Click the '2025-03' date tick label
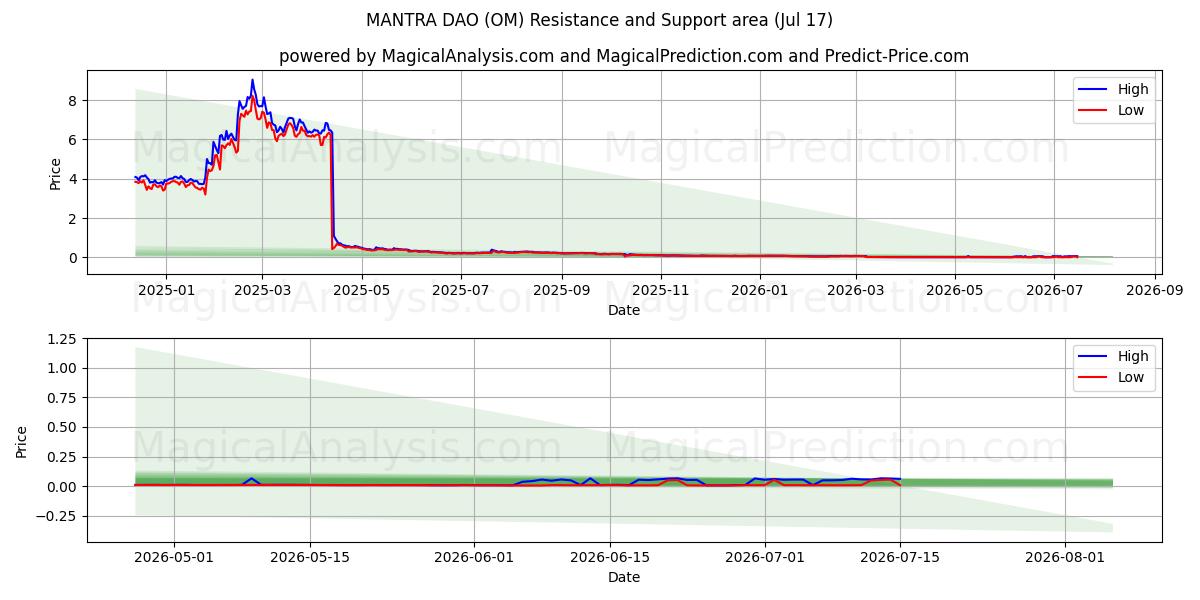The image size is (1200, 600). pyautogui.click(x=262, y=290)
